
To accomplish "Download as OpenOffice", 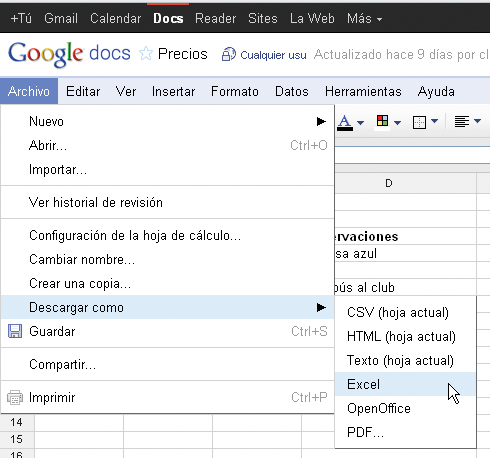I will coord(405,408).
